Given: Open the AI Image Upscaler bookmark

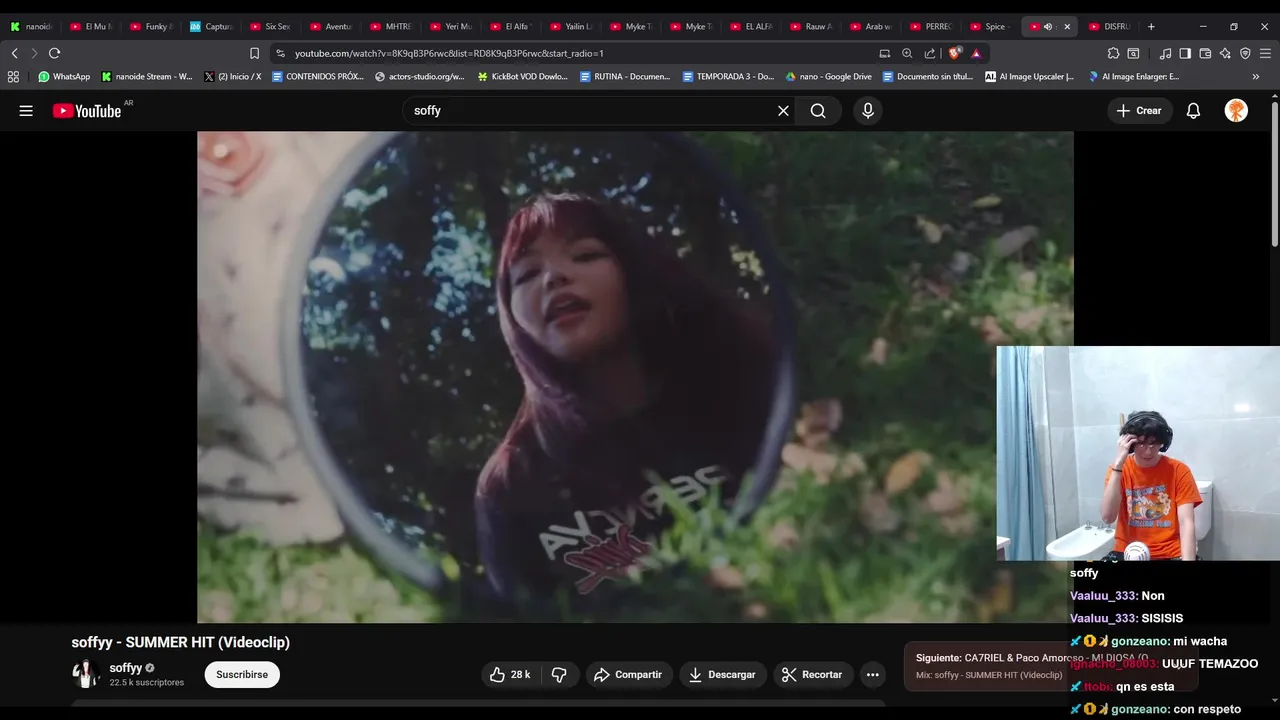Looking at the screenshot, I should (x=1030, y=76).
